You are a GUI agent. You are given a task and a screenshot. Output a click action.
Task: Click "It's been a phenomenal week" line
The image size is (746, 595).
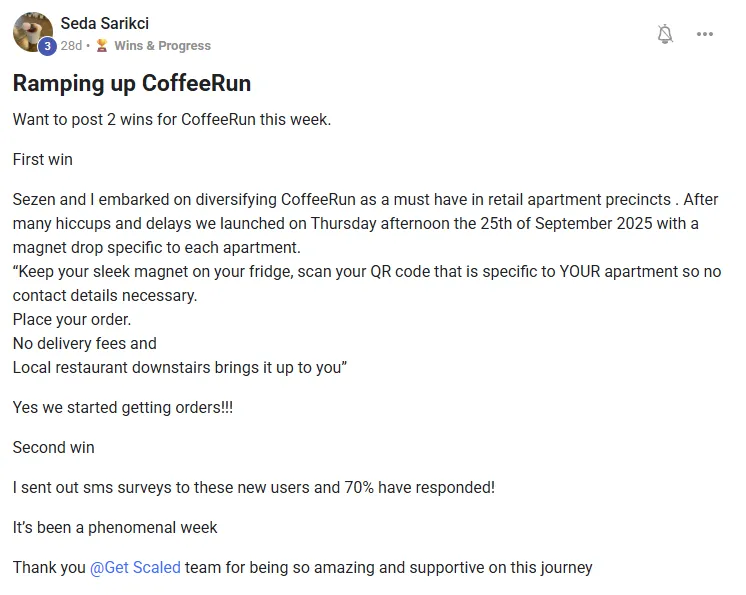click(x=115, y=527)
